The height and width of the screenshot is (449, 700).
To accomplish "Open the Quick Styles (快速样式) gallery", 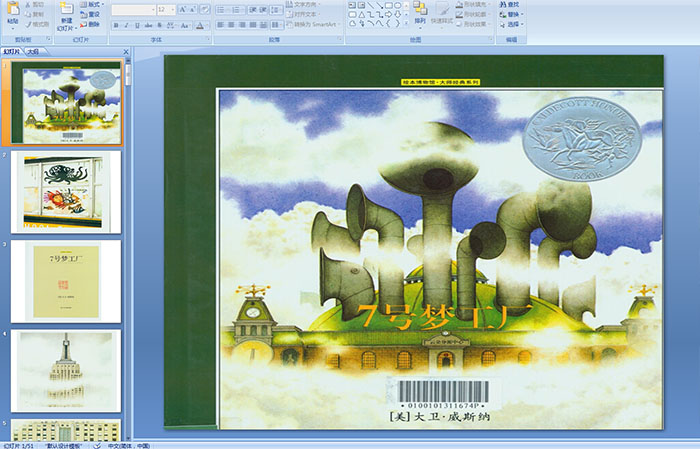I will pyautogui.click(x=442, y=16).
